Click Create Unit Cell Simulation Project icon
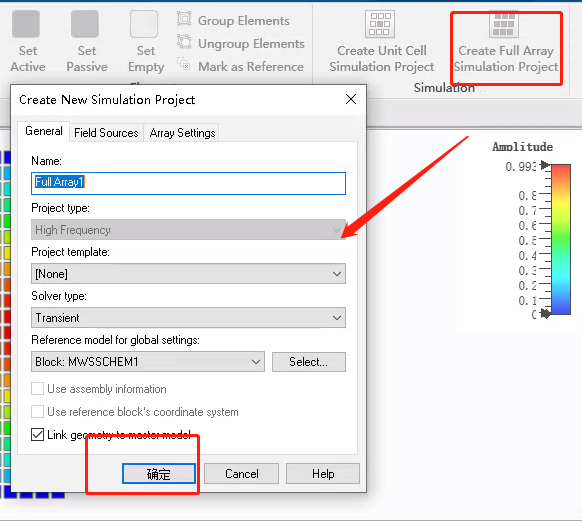The height and width of the screenshot is (521, 582). pyautogui.click(x=380, y=24)
